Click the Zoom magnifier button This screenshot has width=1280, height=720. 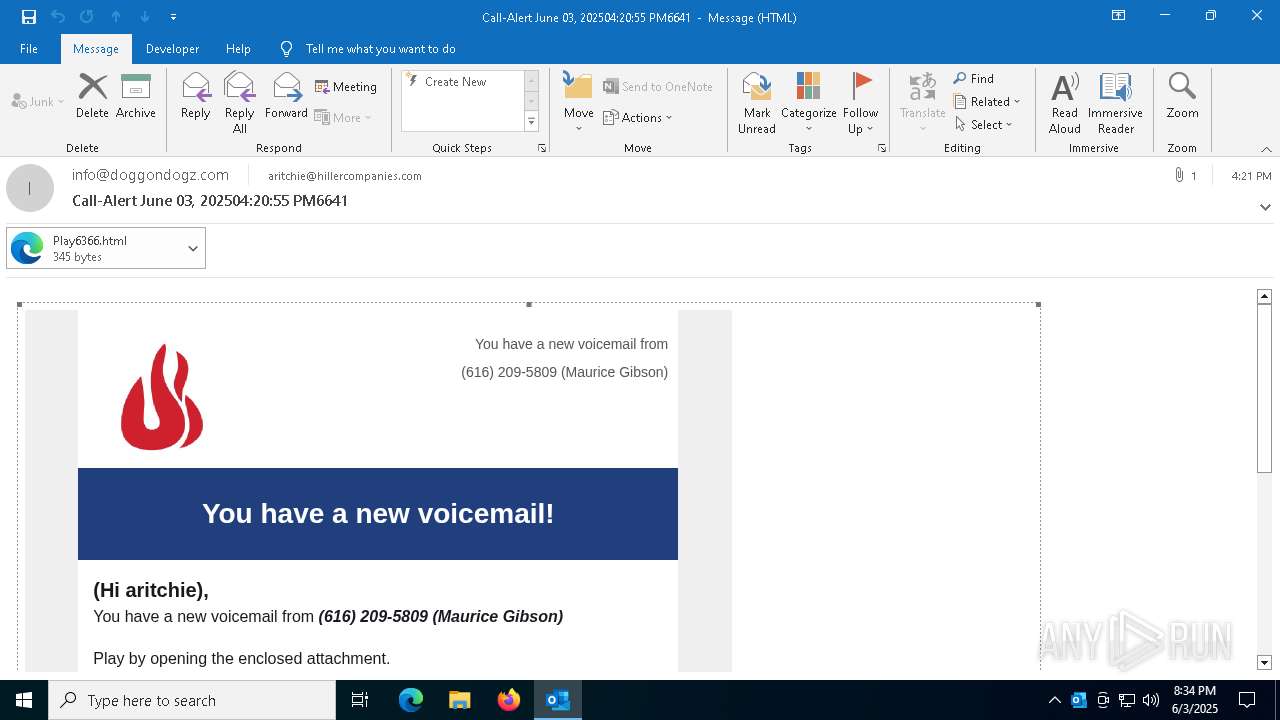[x=1182, y=97]
